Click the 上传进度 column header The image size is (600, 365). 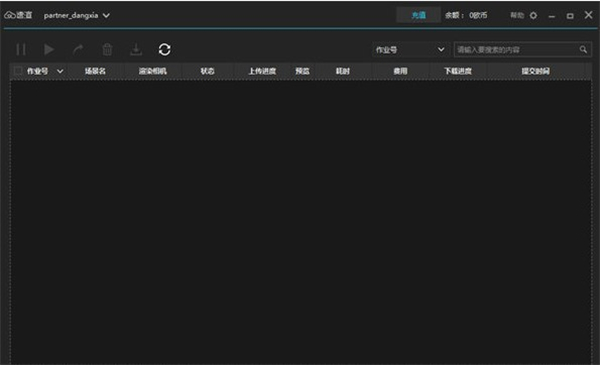click(262, 71)
